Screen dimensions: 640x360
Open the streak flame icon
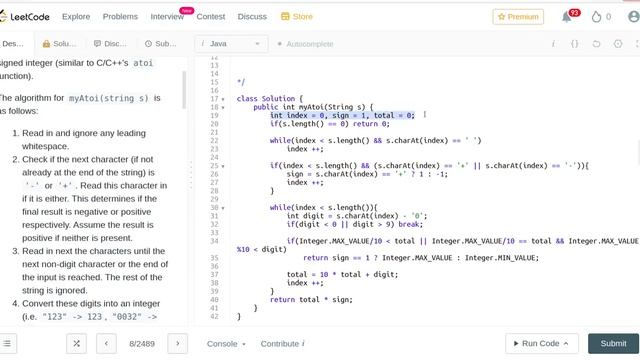(x=596, y=17)
